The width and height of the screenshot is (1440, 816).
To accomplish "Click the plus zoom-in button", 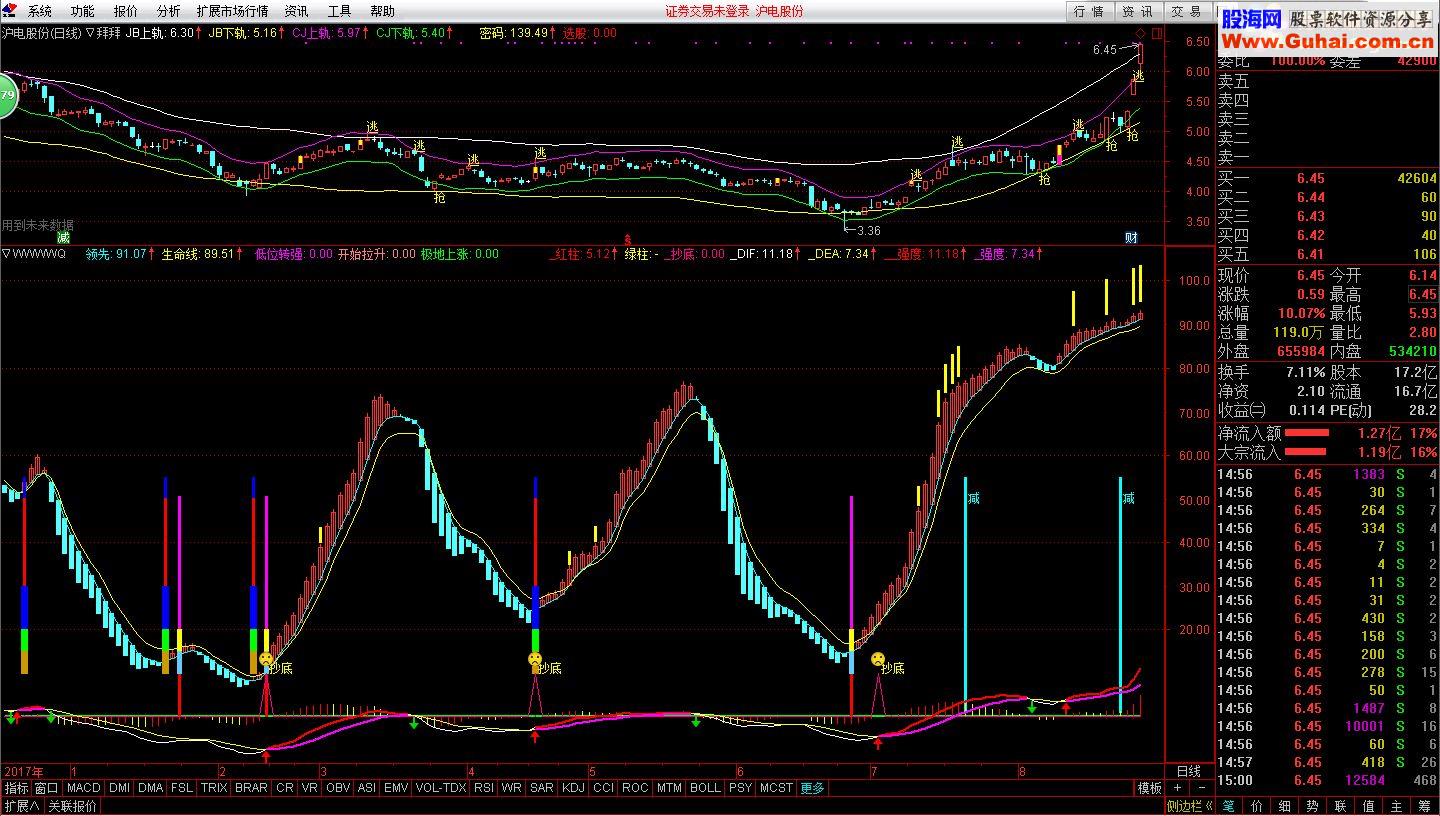I will tap(1178, 788).
